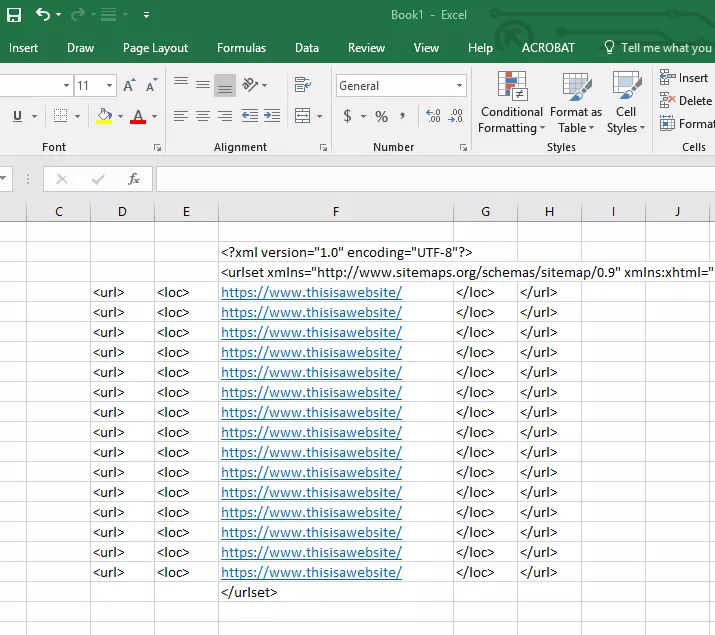Toggle Underline formatting
715x635 pixels.
tap(17, 117)
